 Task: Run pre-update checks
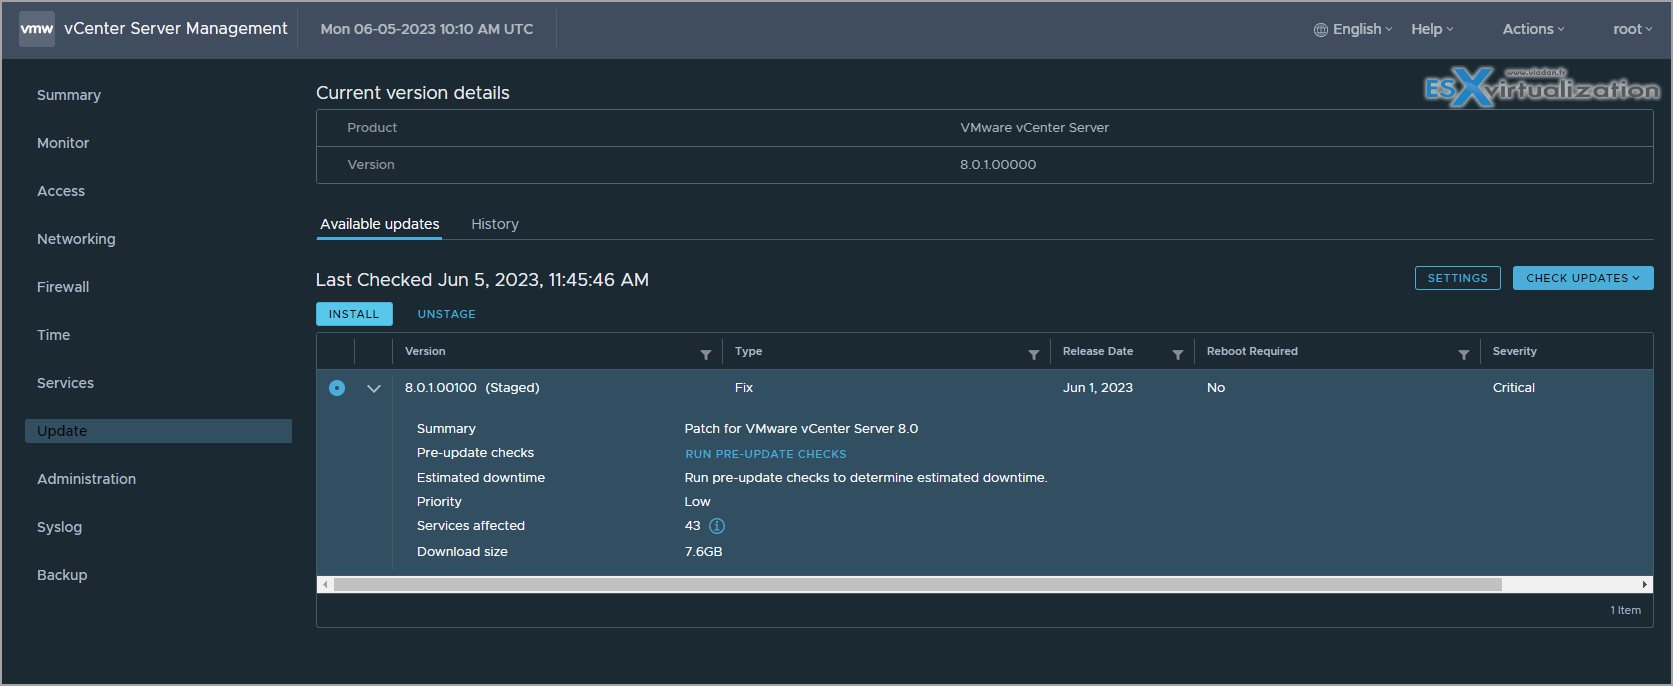pyautogui.click(x=766, y=454)
